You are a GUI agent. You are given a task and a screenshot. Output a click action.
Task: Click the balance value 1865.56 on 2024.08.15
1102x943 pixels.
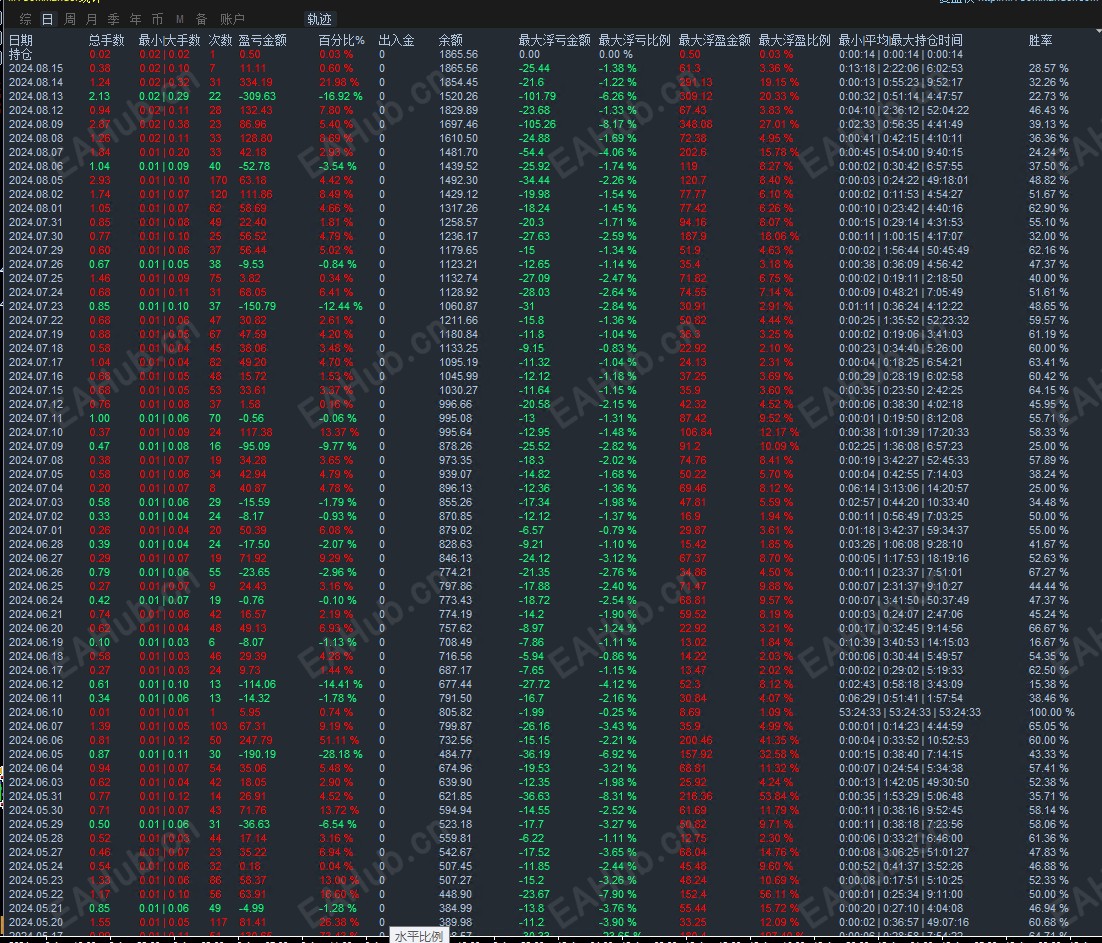458,68
